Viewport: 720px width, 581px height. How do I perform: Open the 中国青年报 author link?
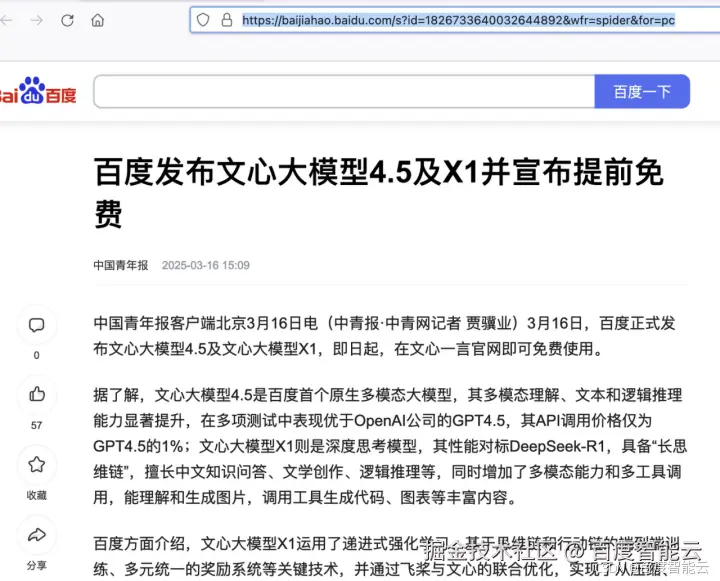tap(121, 265)
